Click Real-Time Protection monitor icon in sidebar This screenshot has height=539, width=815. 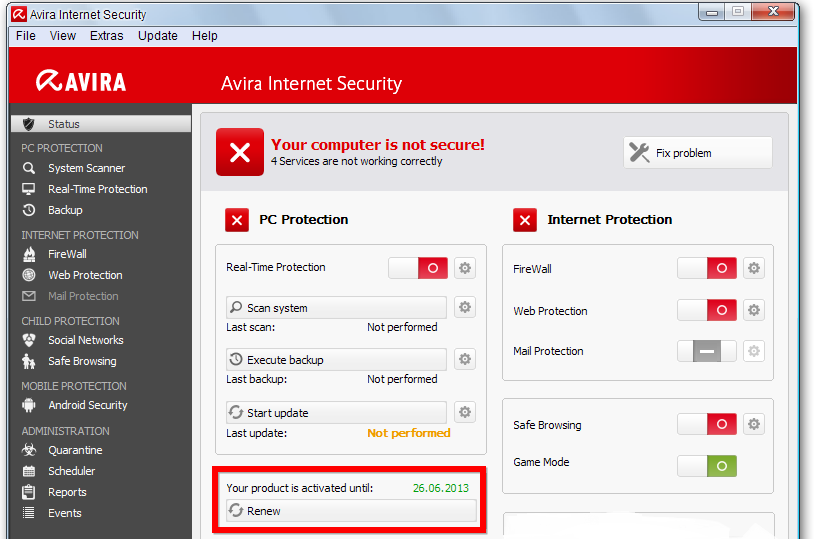point(29,189)
